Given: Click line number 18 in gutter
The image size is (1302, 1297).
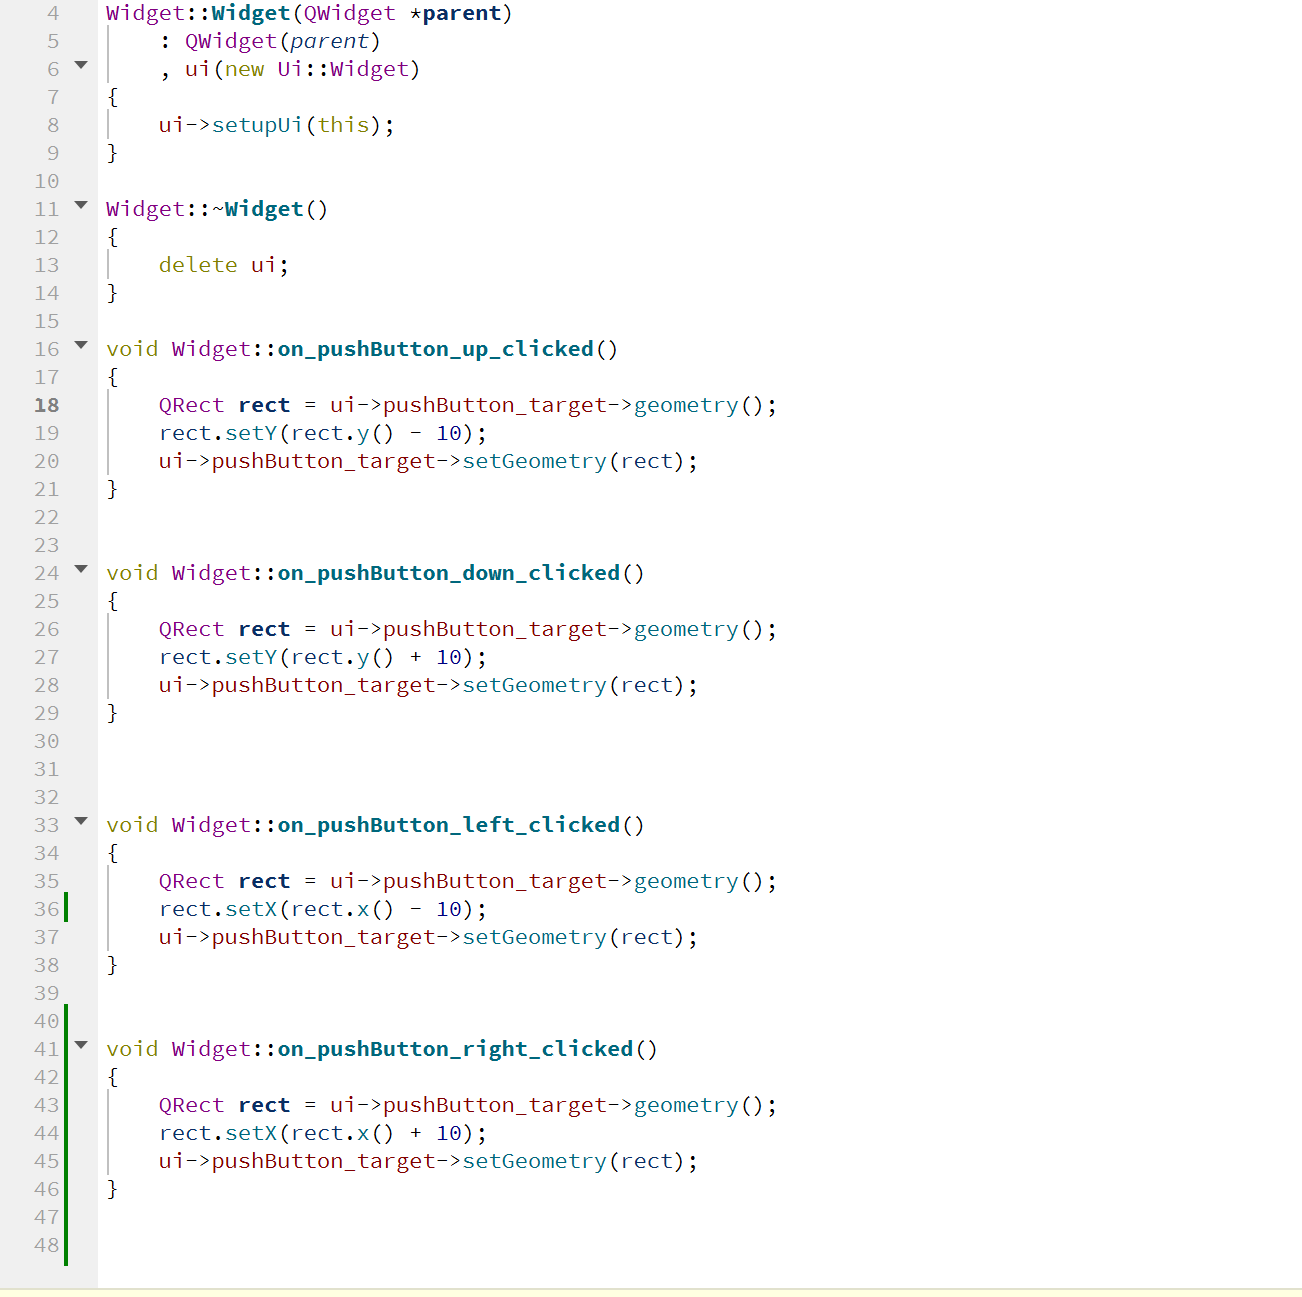Looking at the screenshot, I should 47,405.
